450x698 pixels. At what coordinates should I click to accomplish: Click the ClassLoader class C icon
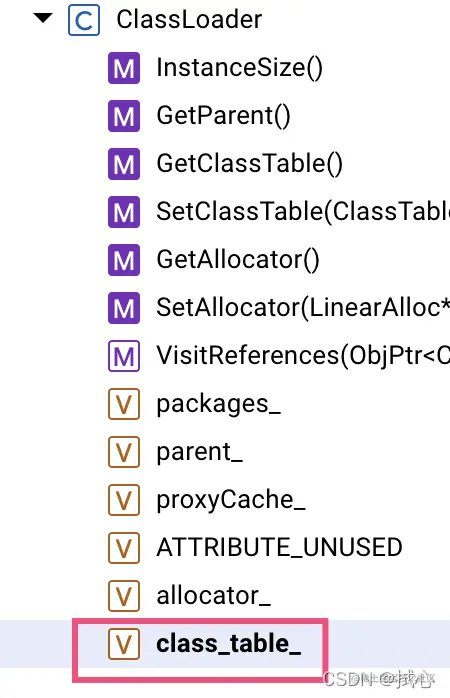tap(84, 20)
